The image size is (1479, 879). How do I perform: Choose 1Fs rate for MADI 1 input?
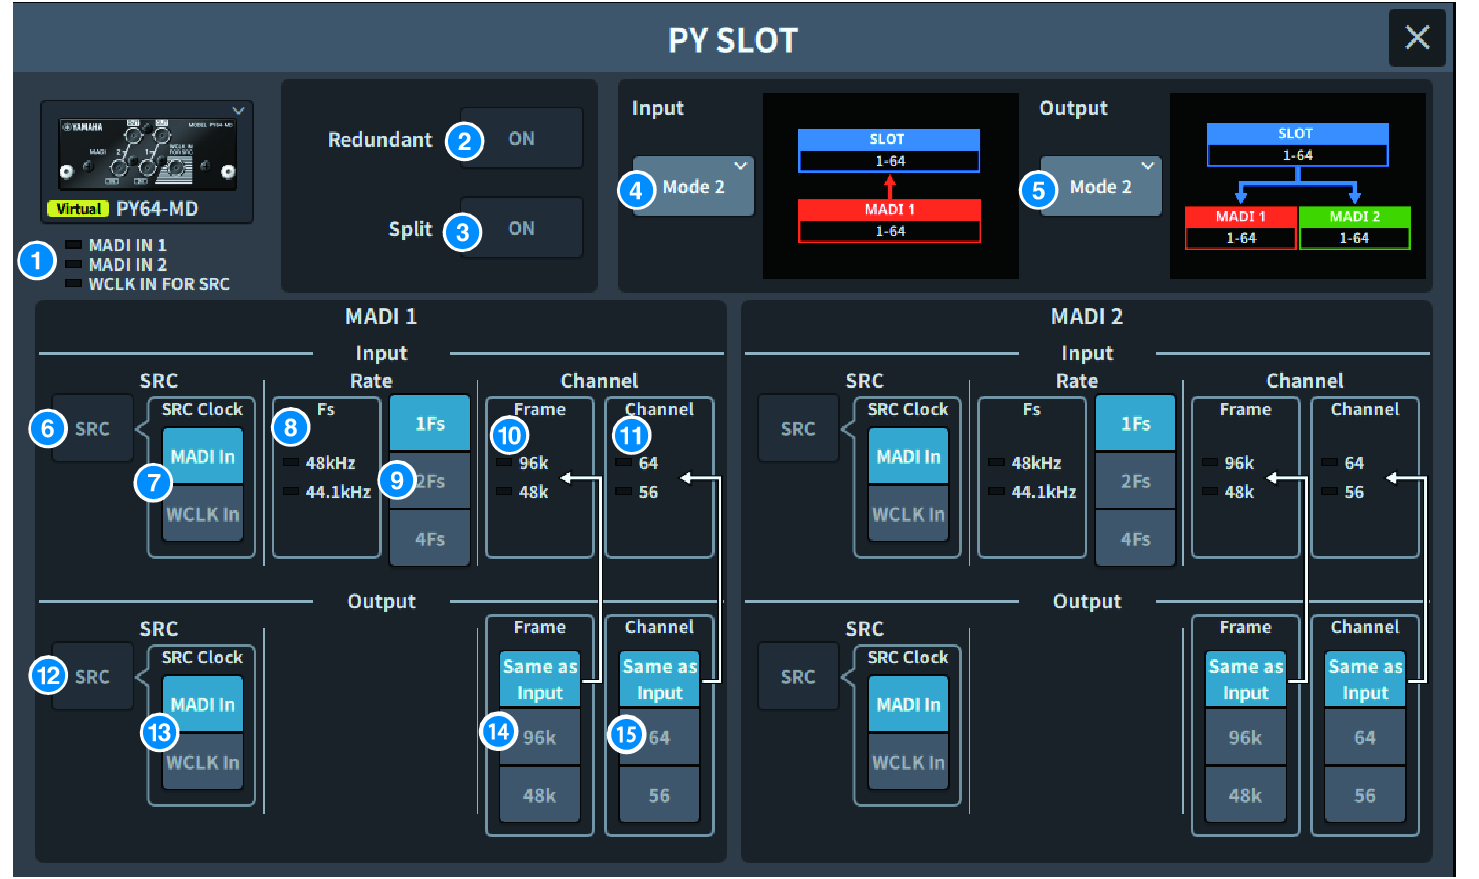click(x=430, y=423)
